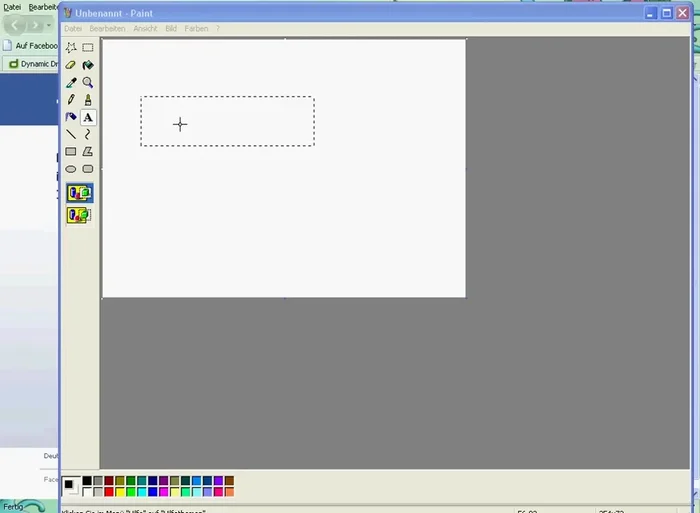Select the rectangular Select tool
Screen dimensions: 700x513
(88, 47)
